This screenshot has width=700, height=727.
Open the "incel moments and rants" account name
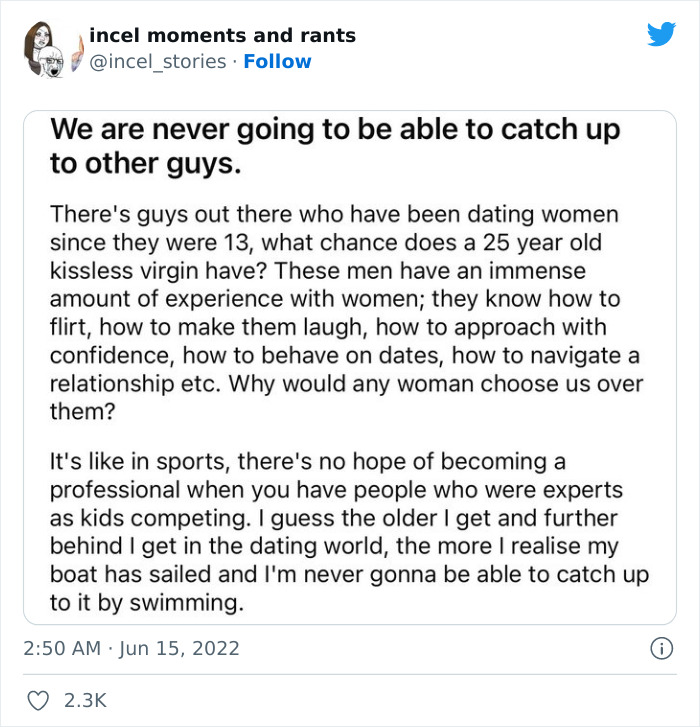[222, 36]
